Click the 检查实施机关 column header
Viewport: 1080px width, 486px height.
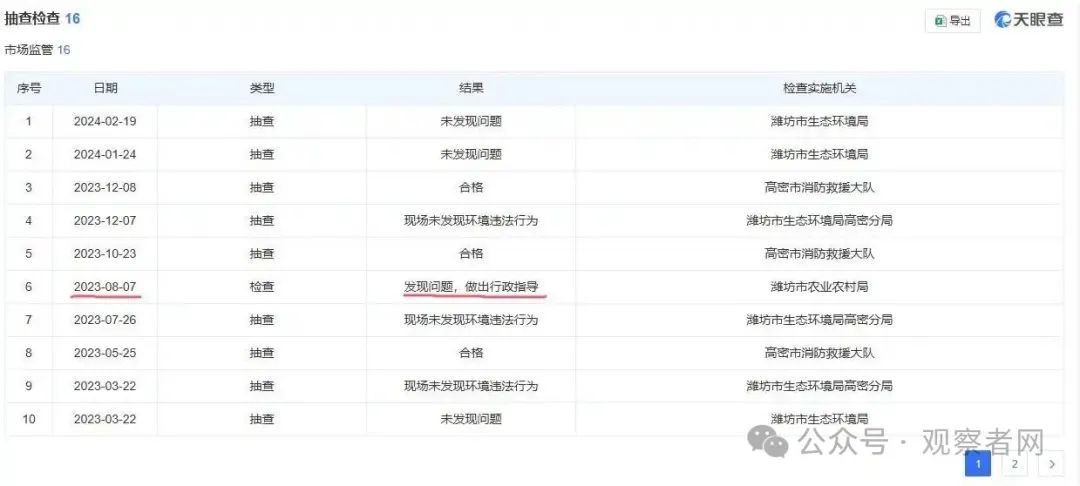(x=820, y=88)
